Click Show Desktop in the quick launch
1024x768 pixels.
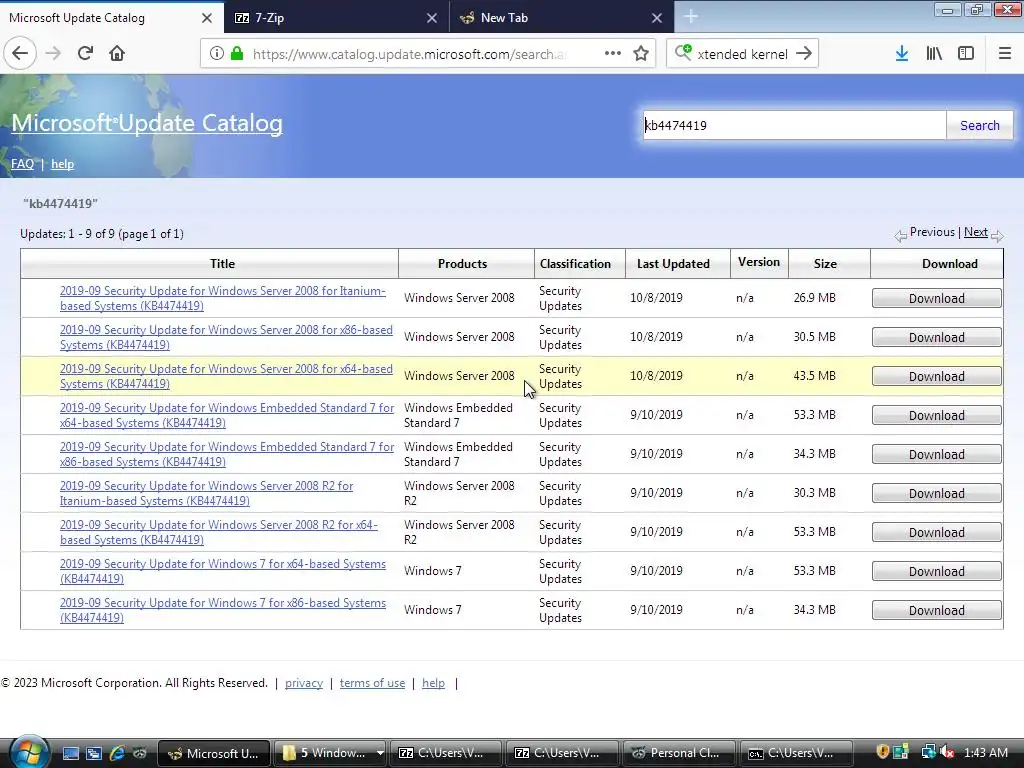pos(71,753)
